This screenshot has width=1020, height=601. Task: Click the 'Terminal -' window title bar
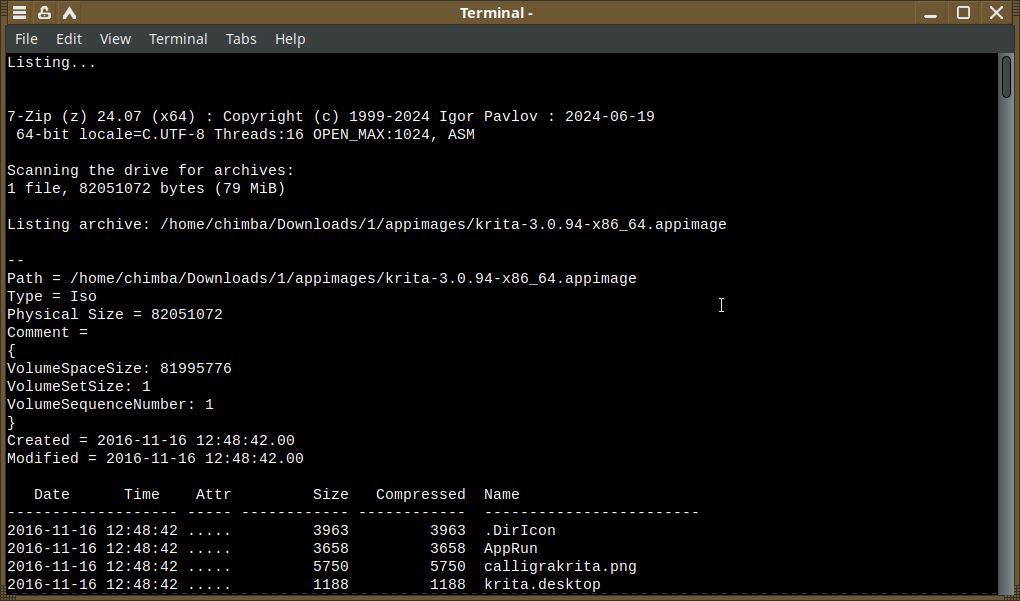coord(496,12)
